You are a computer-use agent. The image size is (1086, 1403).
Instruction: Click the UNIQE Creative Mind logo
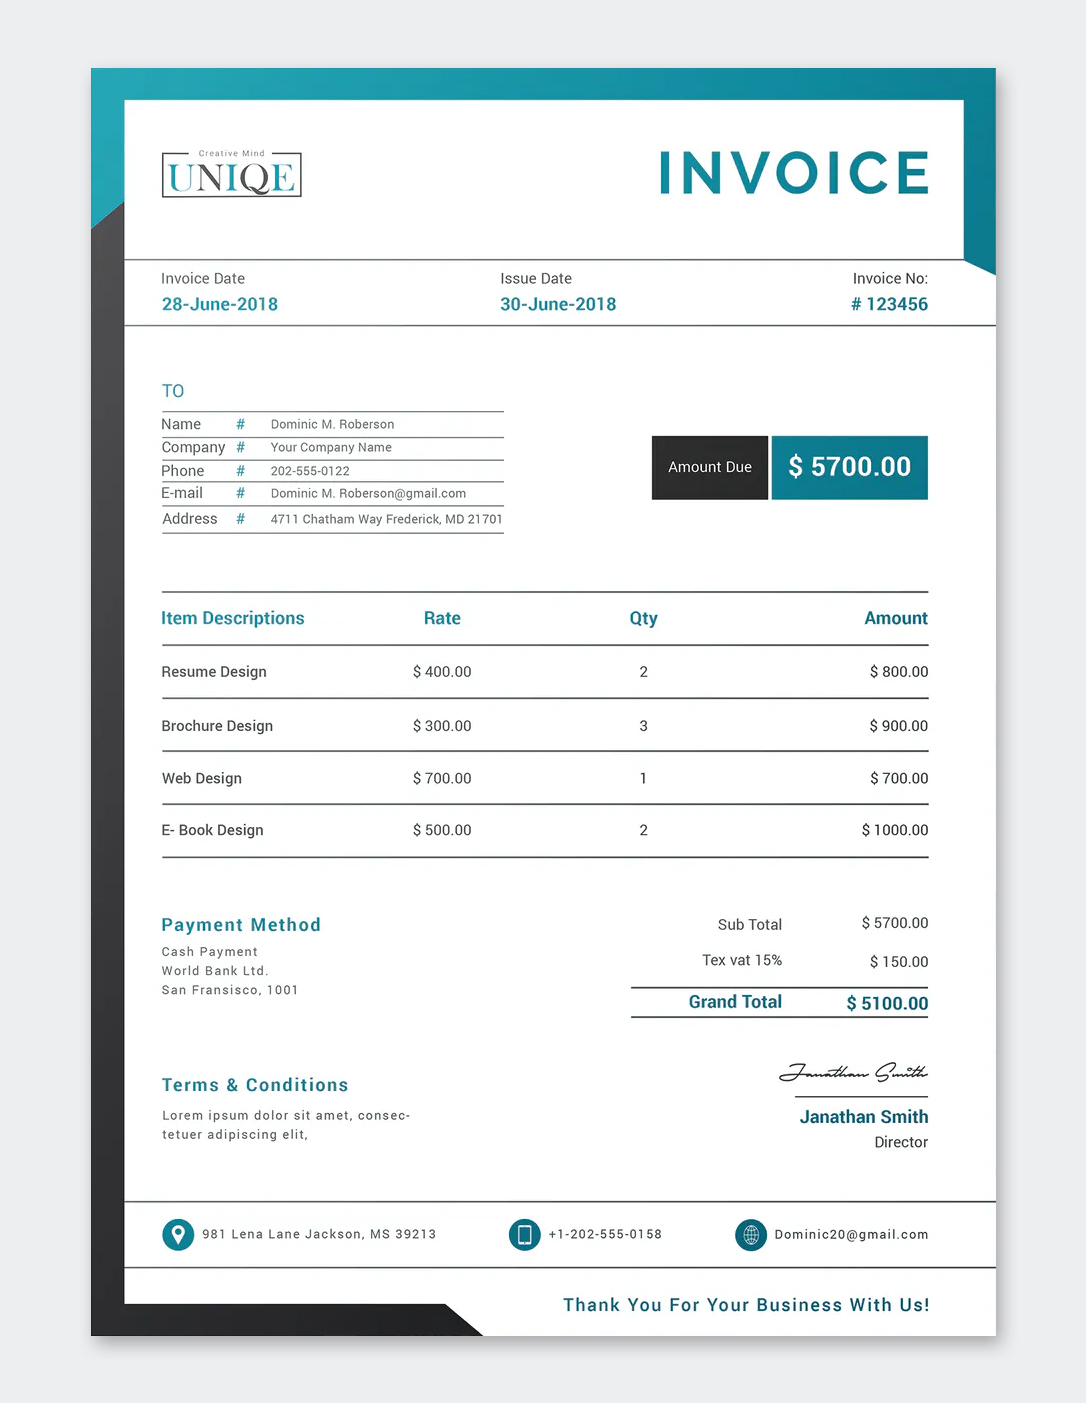232,174
